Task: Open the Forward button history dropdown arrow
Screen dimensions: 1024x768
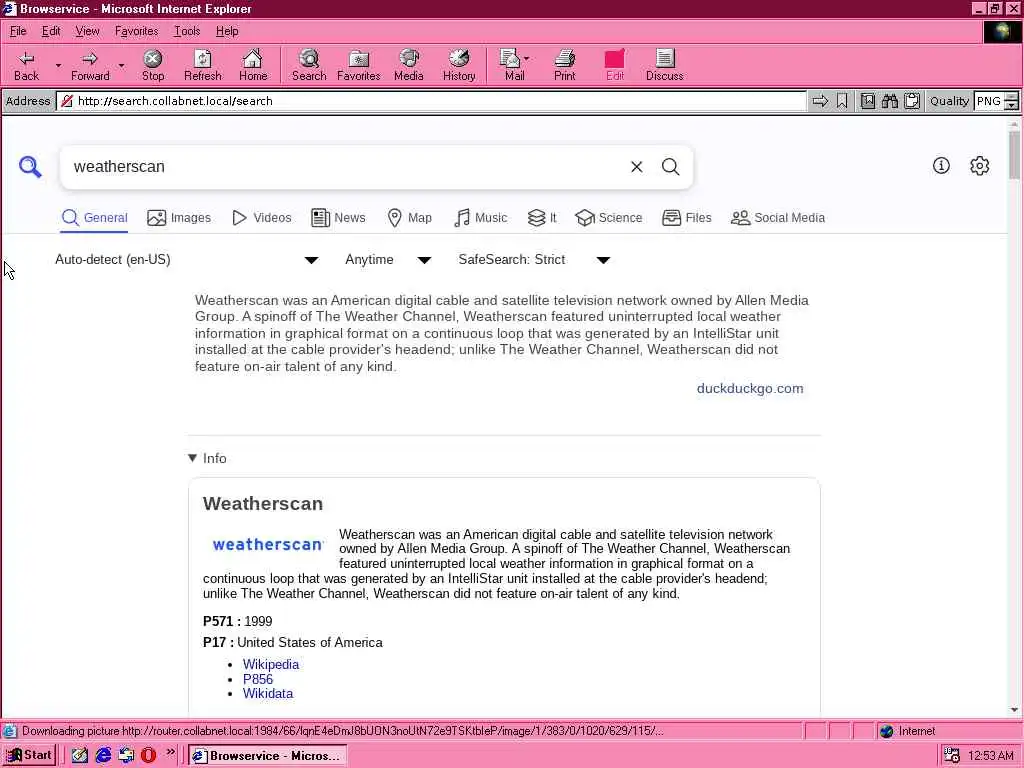Action: tap(121, 65)
